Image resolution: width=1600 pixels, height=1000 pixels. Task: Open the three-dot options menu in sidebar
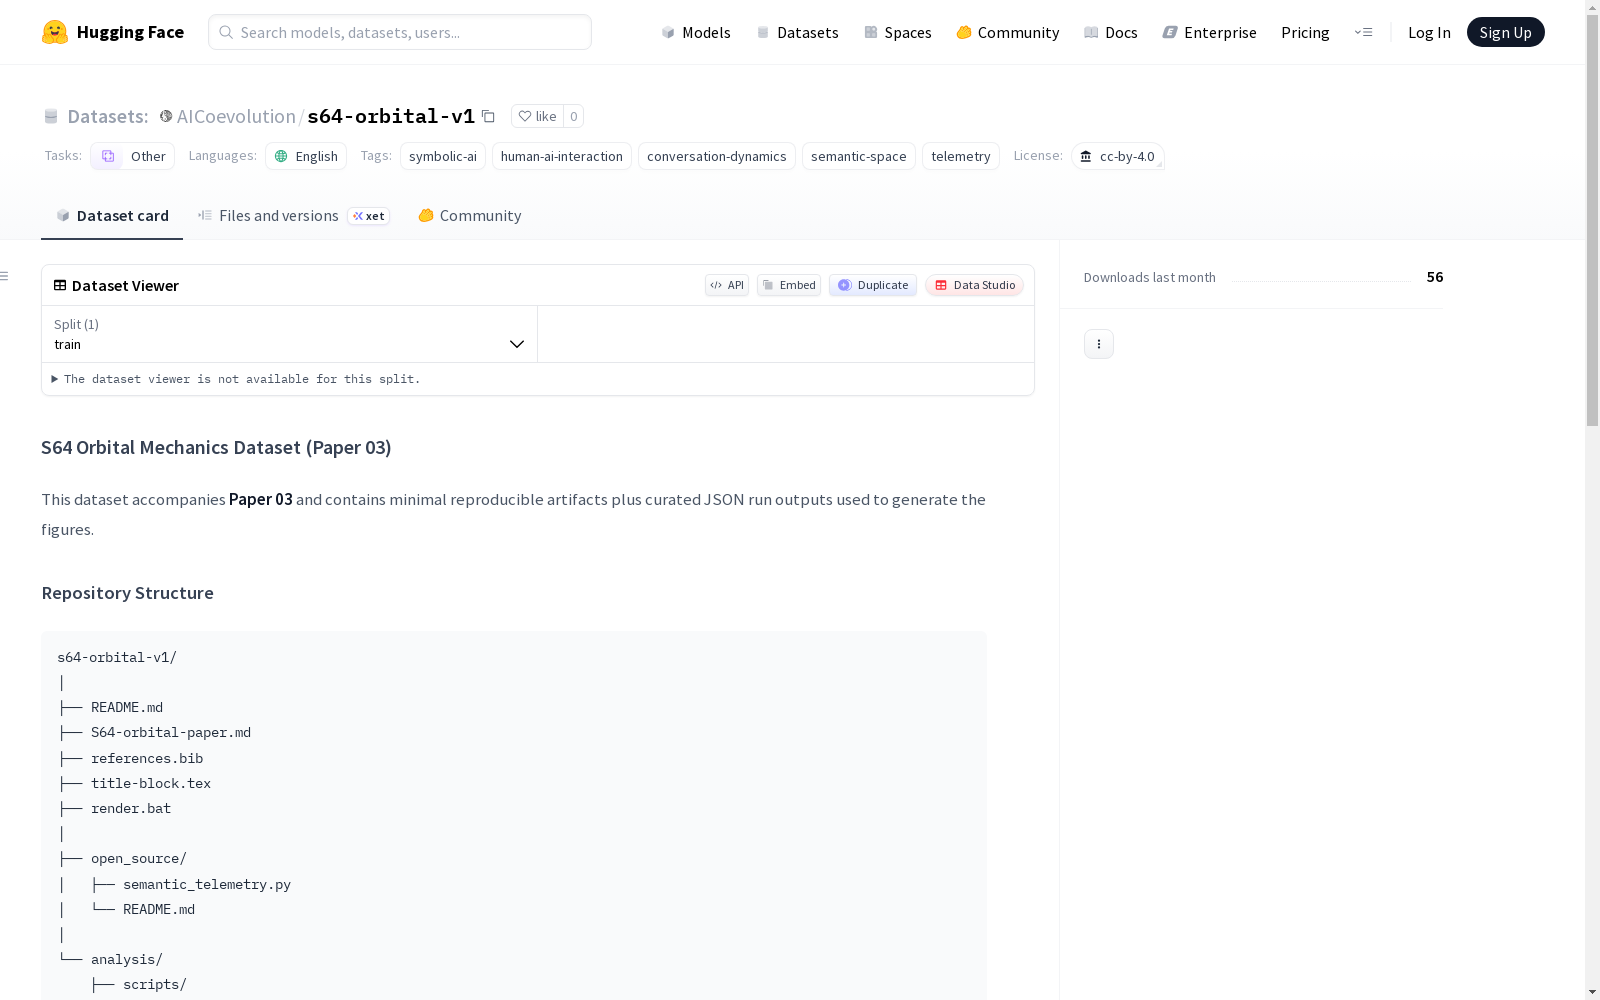pyautogui.click(x=1098, y=344)
